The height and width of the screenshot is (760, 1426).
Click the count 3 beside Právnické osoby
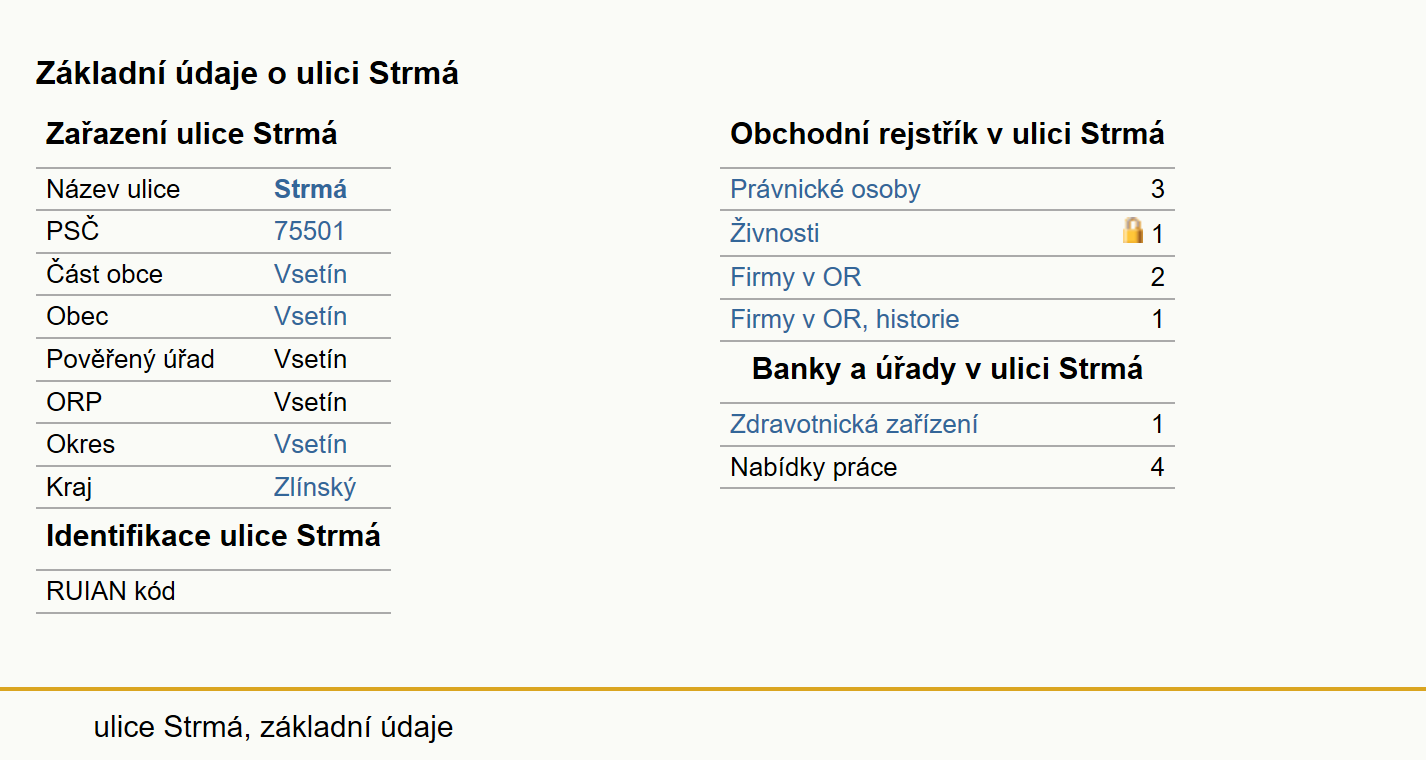pyautogui.click(x=1157, y=189)
